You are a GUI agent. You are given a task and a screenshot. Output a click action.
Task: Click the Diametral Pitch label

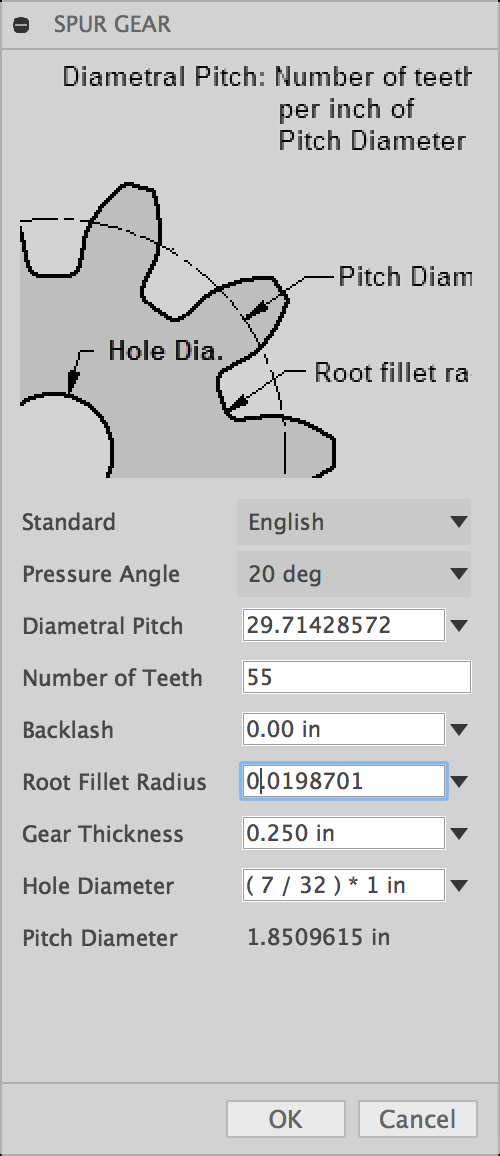point(103,626)
